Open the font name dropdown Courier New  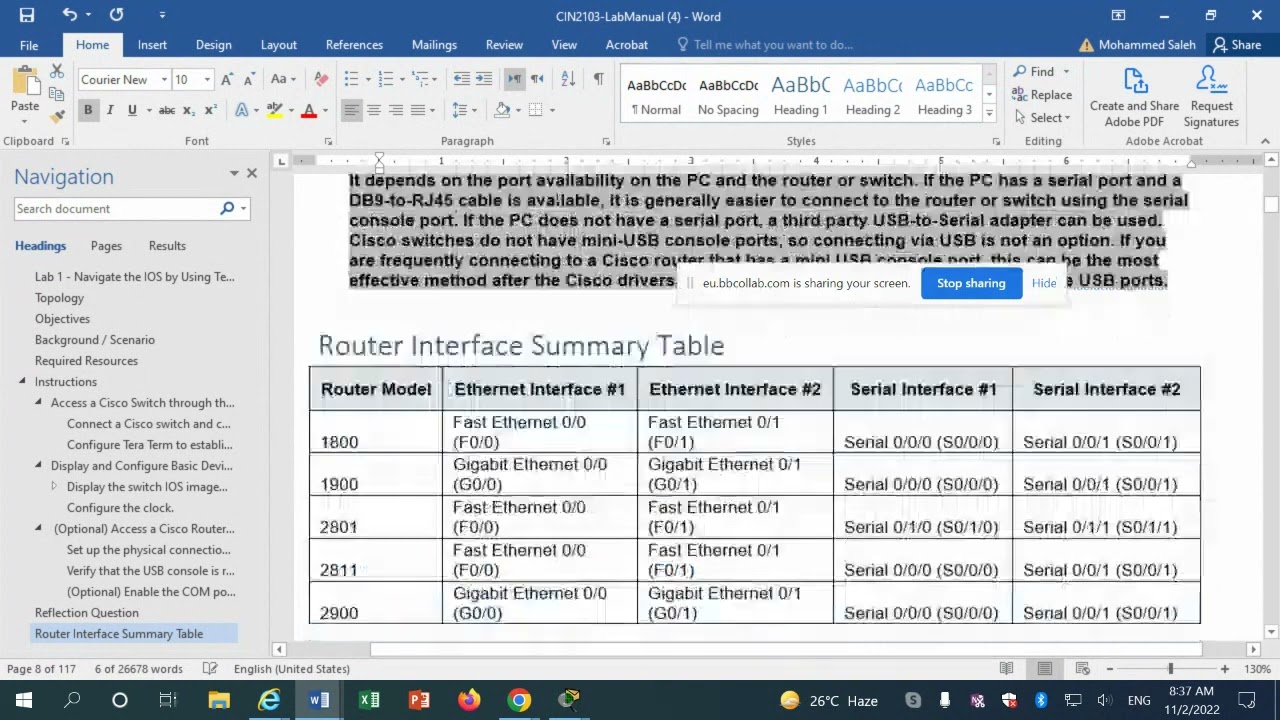(164, 79)
